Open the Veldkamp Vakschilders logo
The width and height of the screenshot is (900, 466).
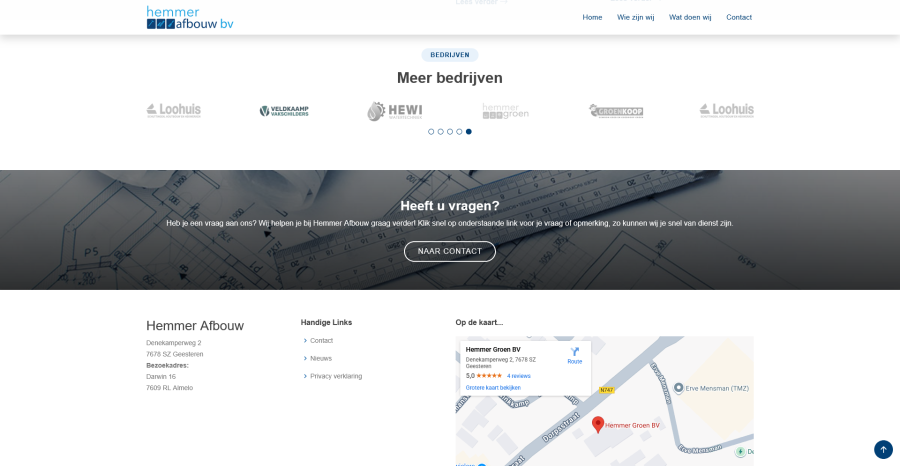point(284,111)
